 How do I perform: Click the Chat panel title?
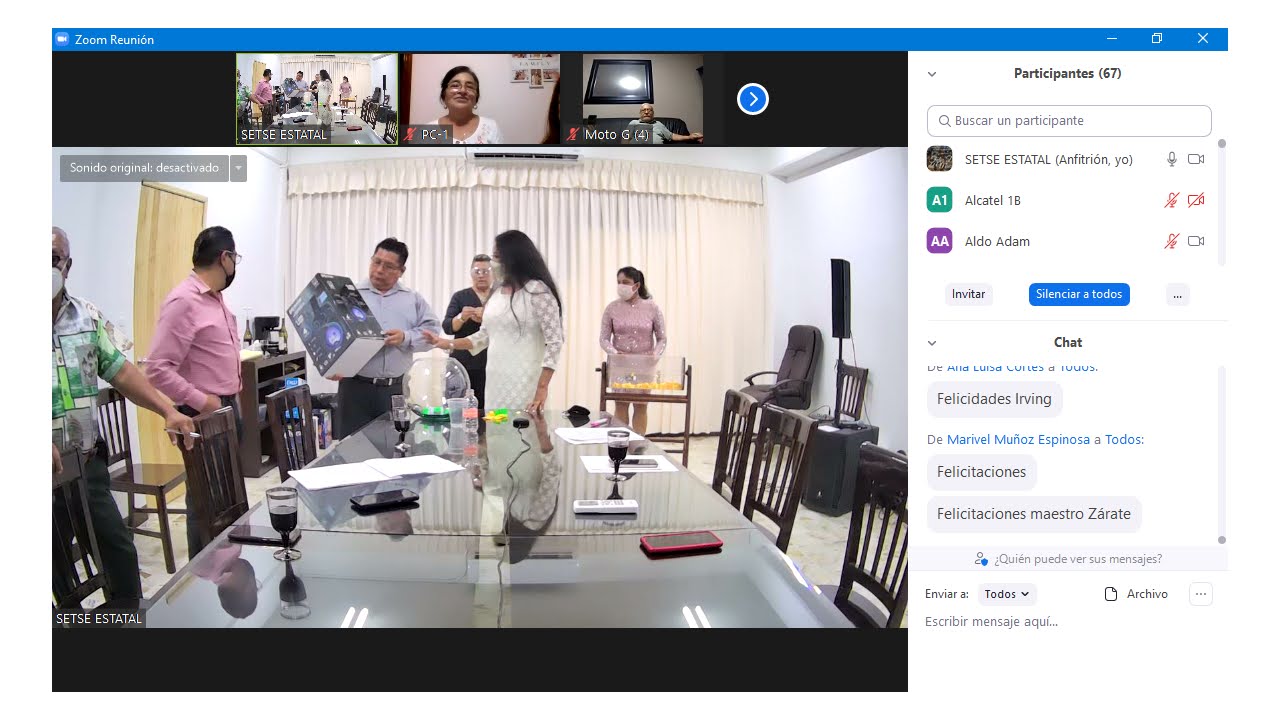click(x=1068, y=343)
